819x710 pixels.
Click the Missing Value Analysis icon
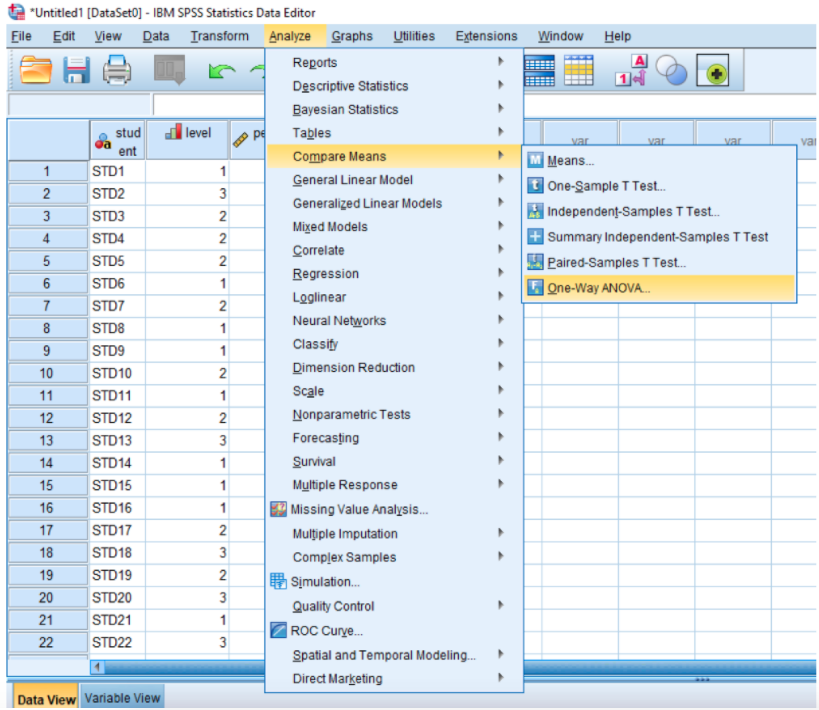click(278, 508)
